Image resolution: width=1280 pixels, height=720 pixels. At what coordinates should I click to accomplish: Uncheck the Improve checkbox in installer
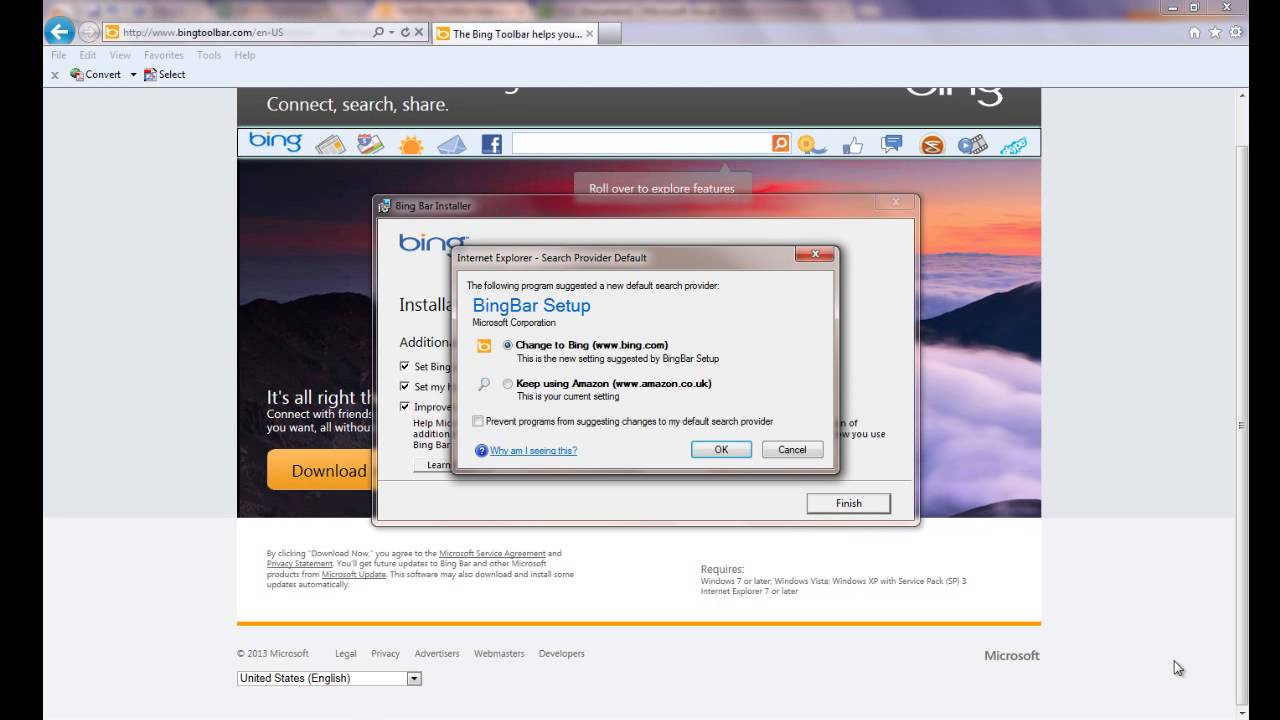[404, 406]
